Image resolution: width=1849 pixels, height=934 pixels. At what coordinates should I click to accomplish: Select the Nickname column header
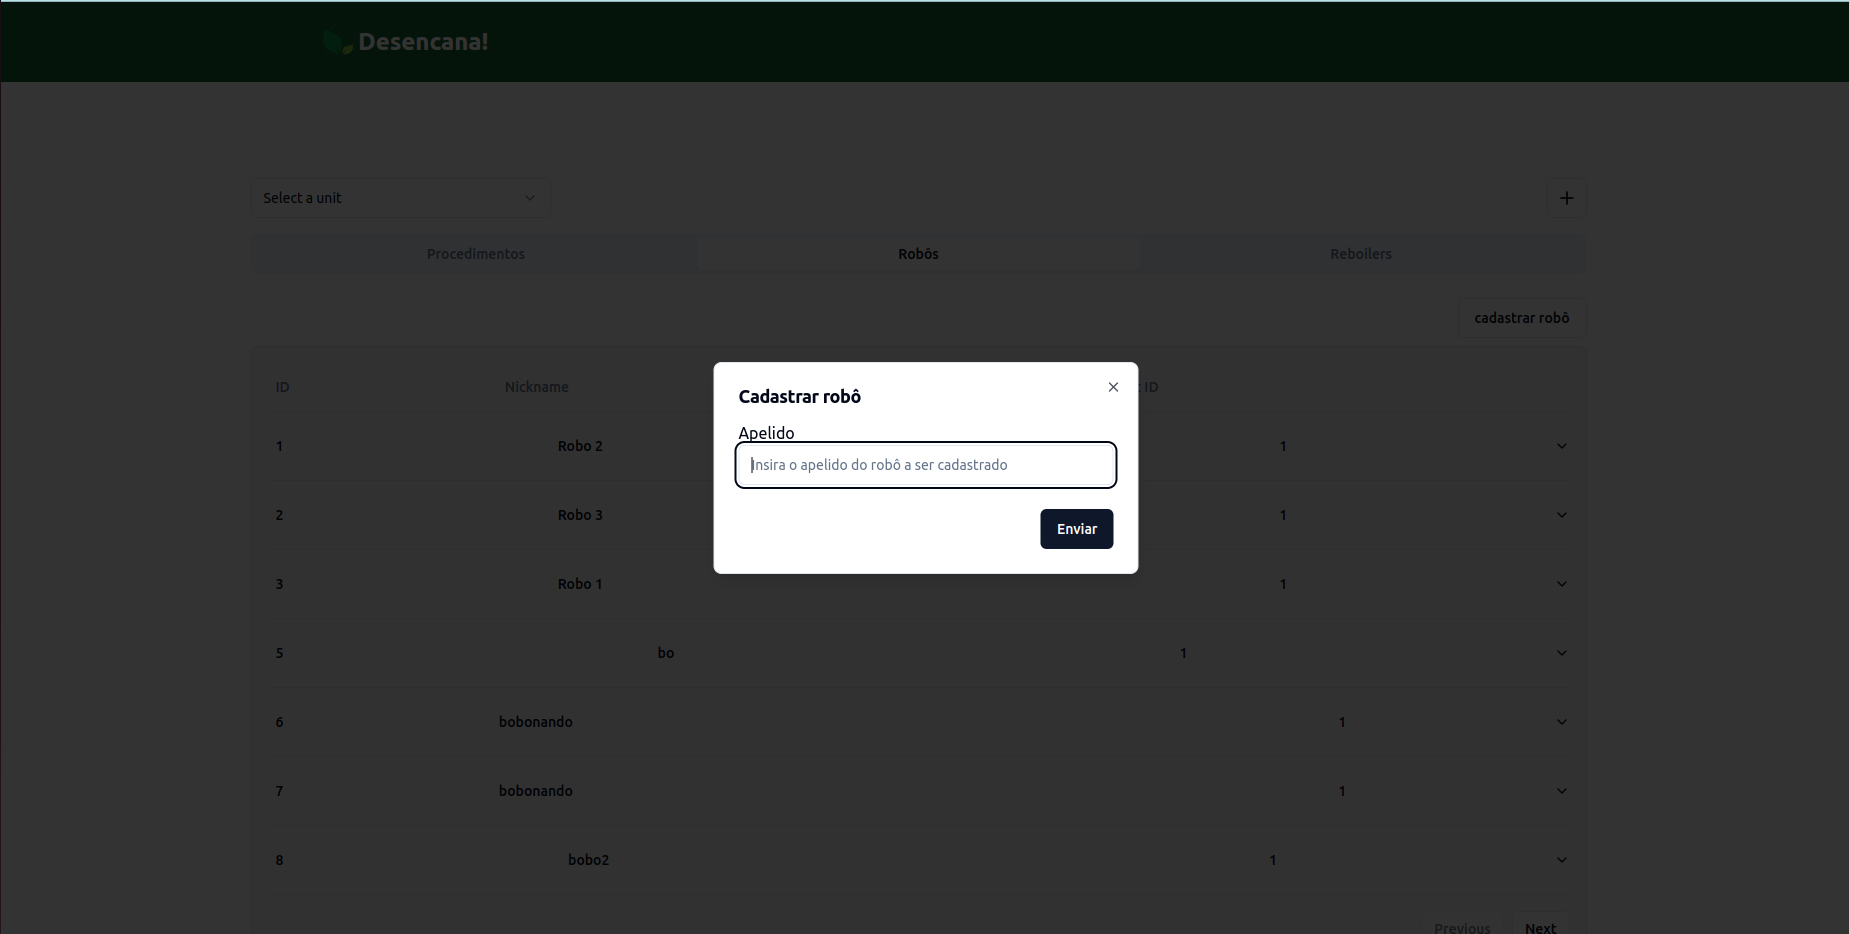click(537, 387)
